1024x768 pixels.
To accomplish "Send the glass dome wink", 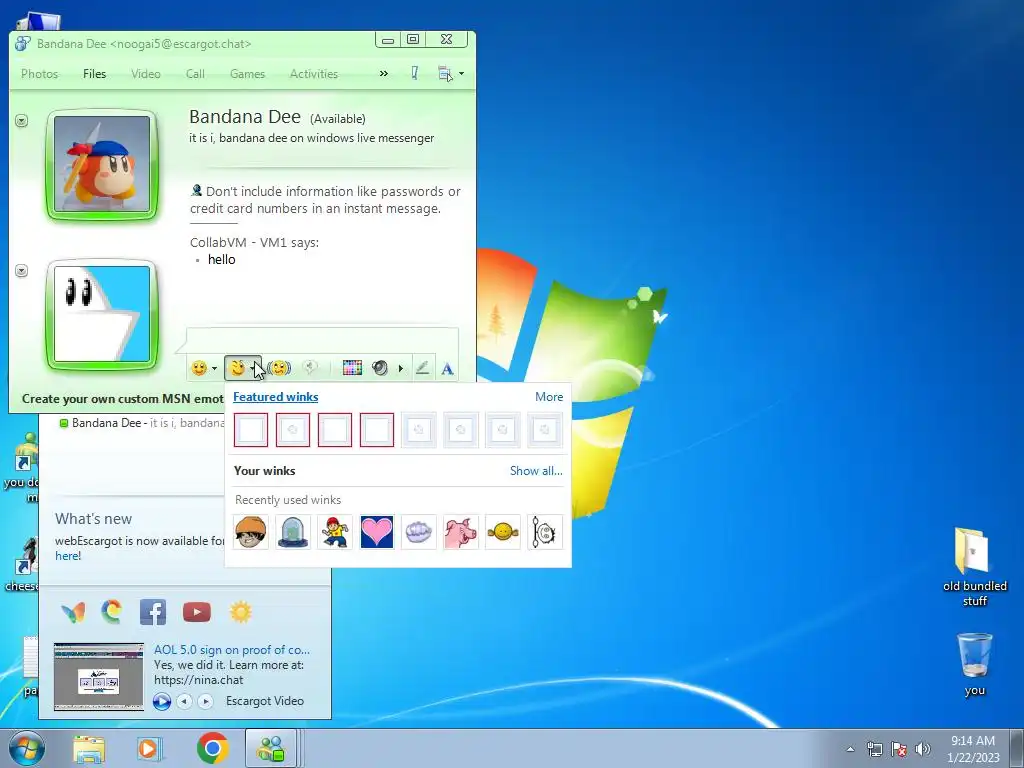I will pos(293,532).
